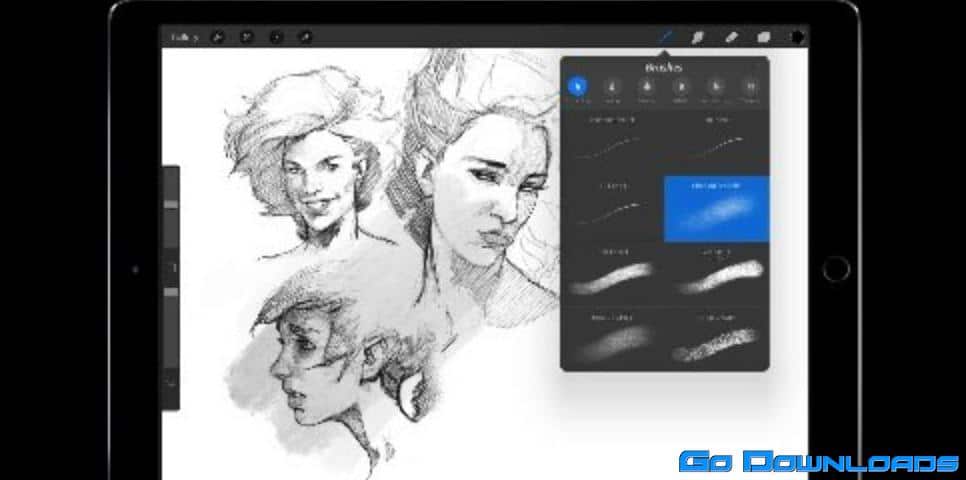Switch to the last brush category icon
The width and height of the screenshot is (966, 480).
click(749, 89)
